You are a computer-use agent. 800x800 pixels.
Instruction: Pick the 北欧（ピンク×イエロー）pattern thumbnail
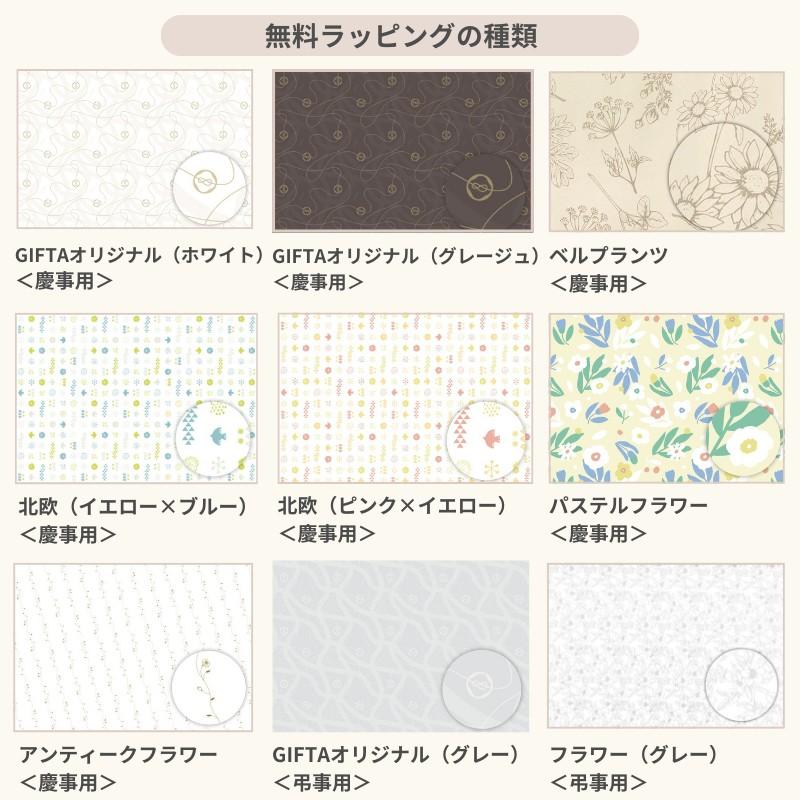(405, 398)
